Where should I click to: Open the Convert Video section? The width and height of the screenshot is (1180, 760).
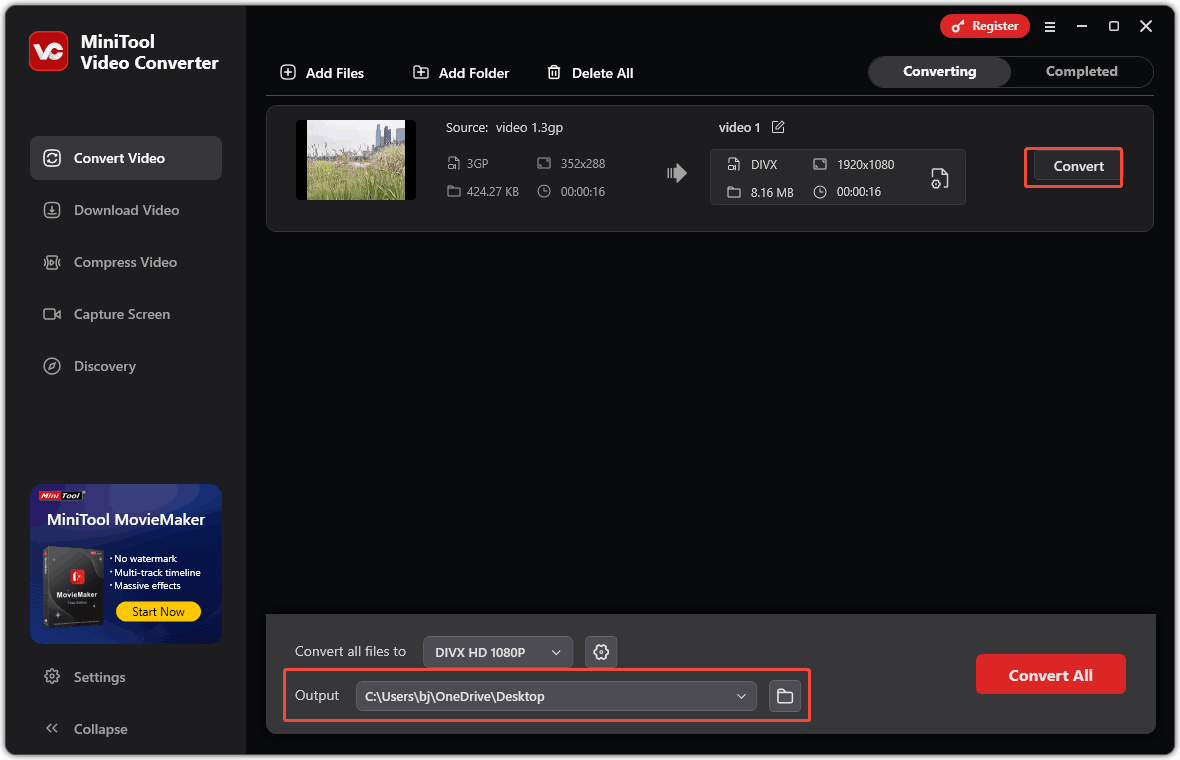126,158
